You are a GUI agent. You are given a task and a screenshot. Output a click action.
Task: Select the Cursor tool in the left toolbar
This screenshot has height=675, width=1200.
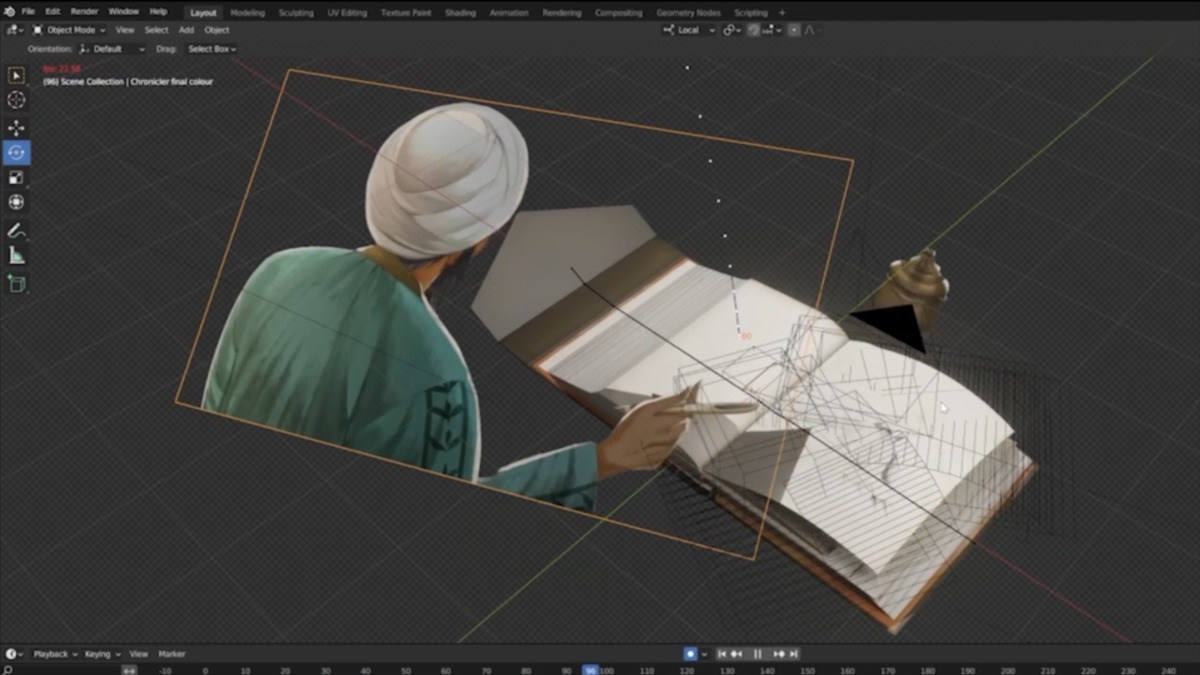[16, 100]
